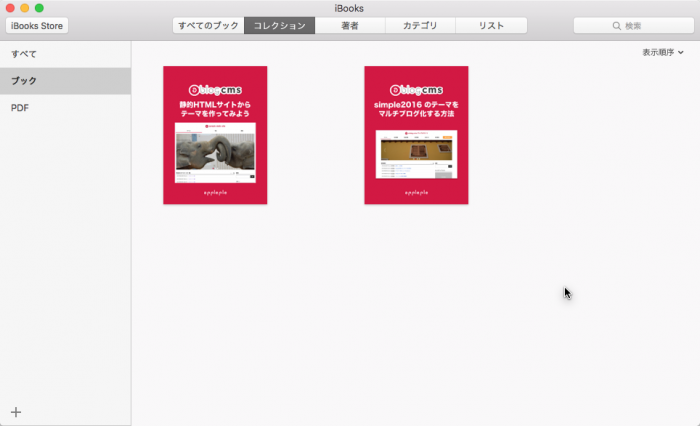
Task: Maximize iBooks window with green button
Action: click(39, 8)
